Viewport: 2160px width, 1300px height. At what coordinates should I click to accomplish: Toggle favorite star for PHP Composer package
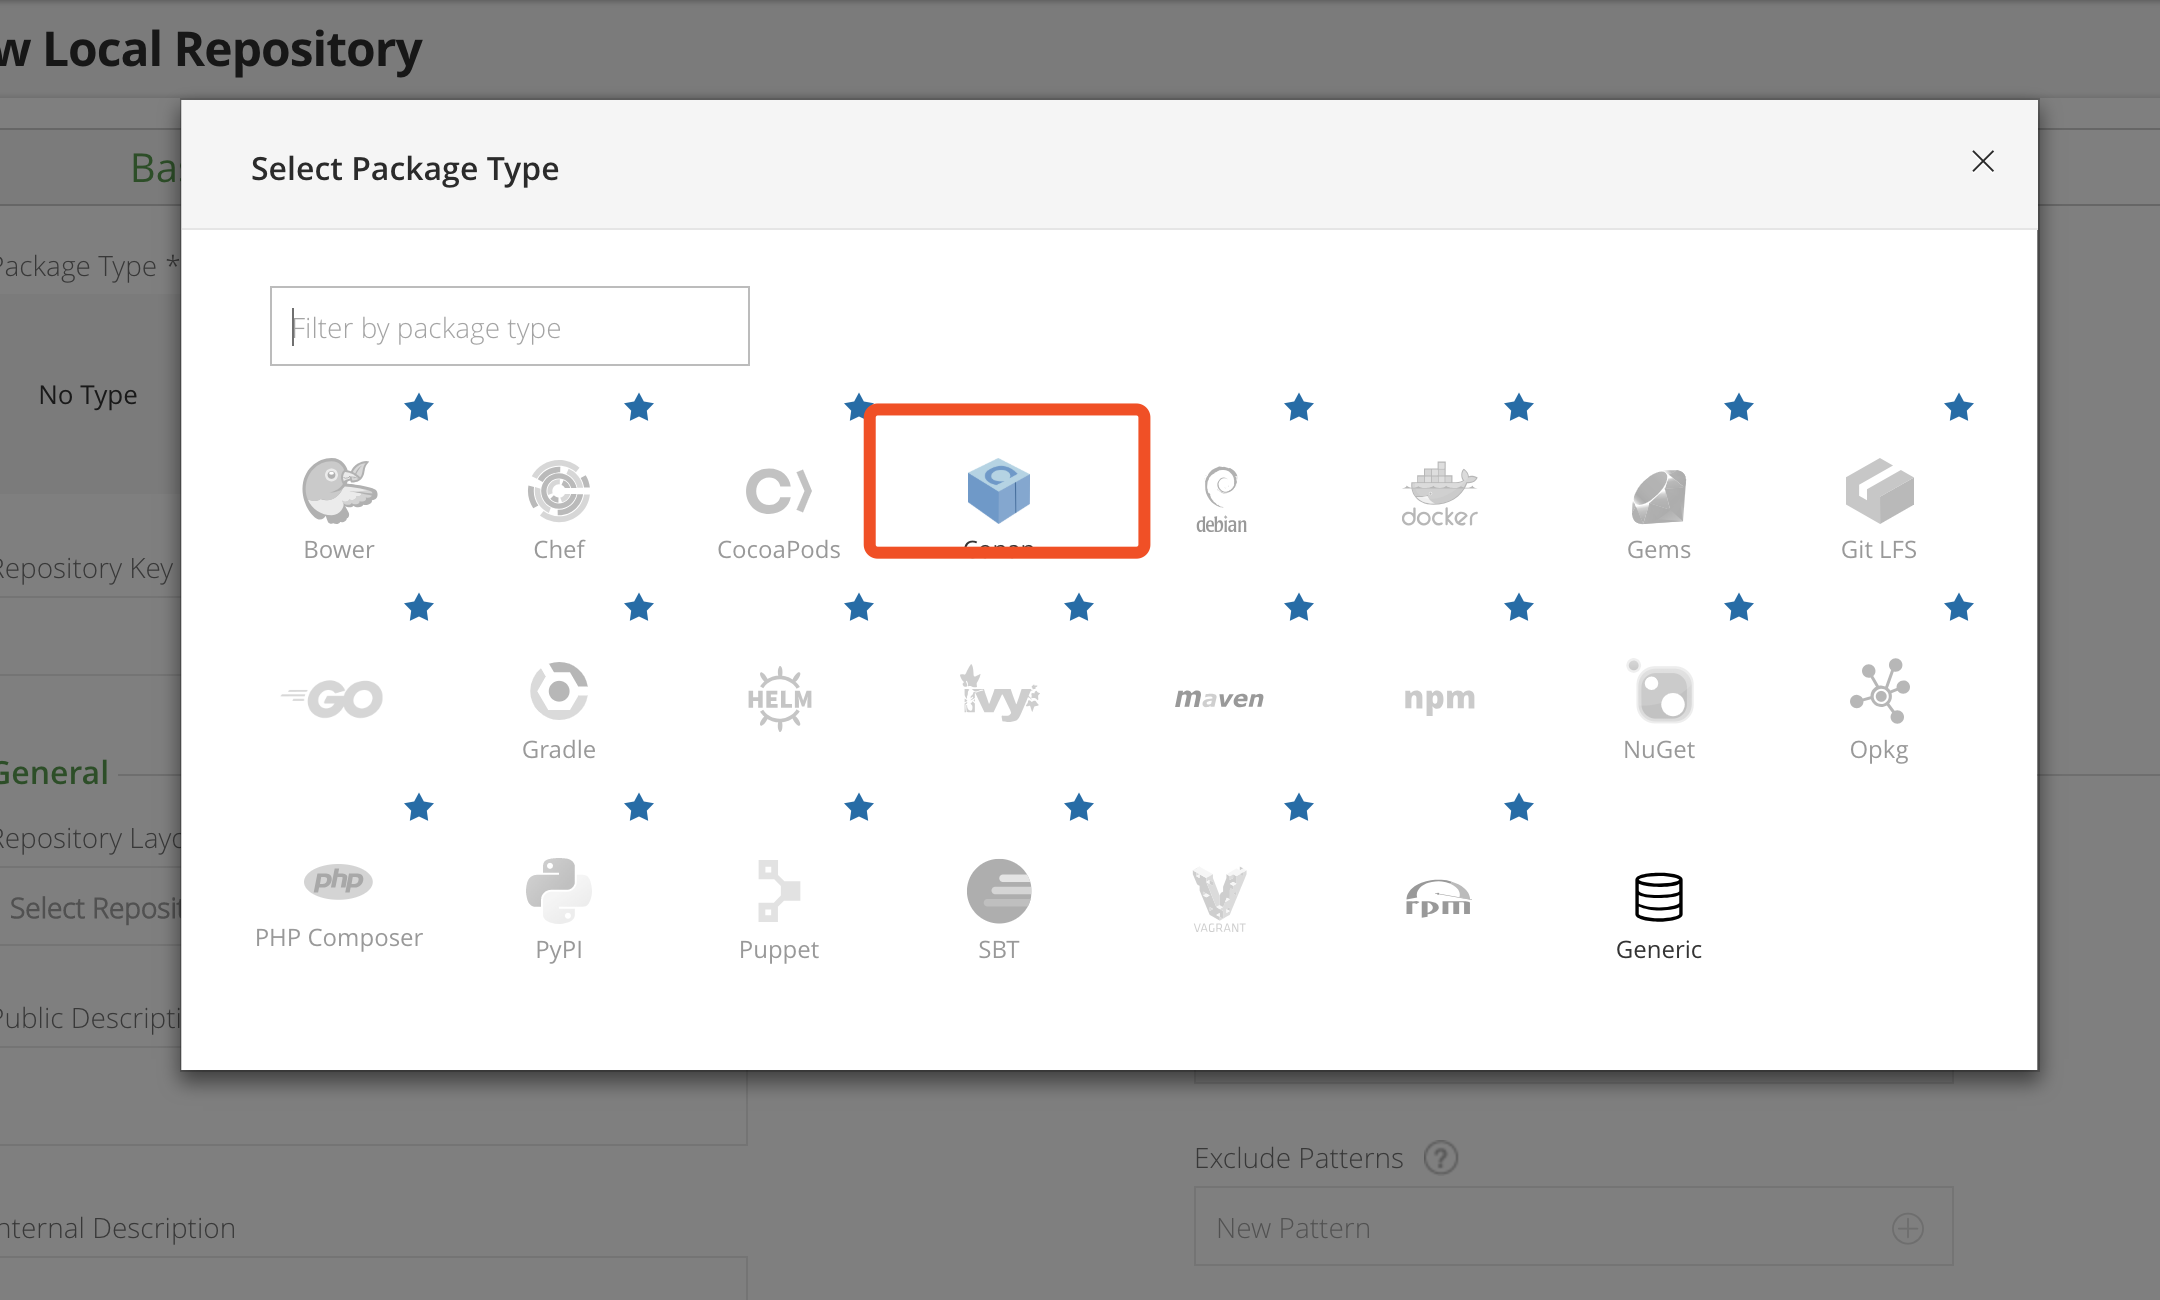point(418,807)
